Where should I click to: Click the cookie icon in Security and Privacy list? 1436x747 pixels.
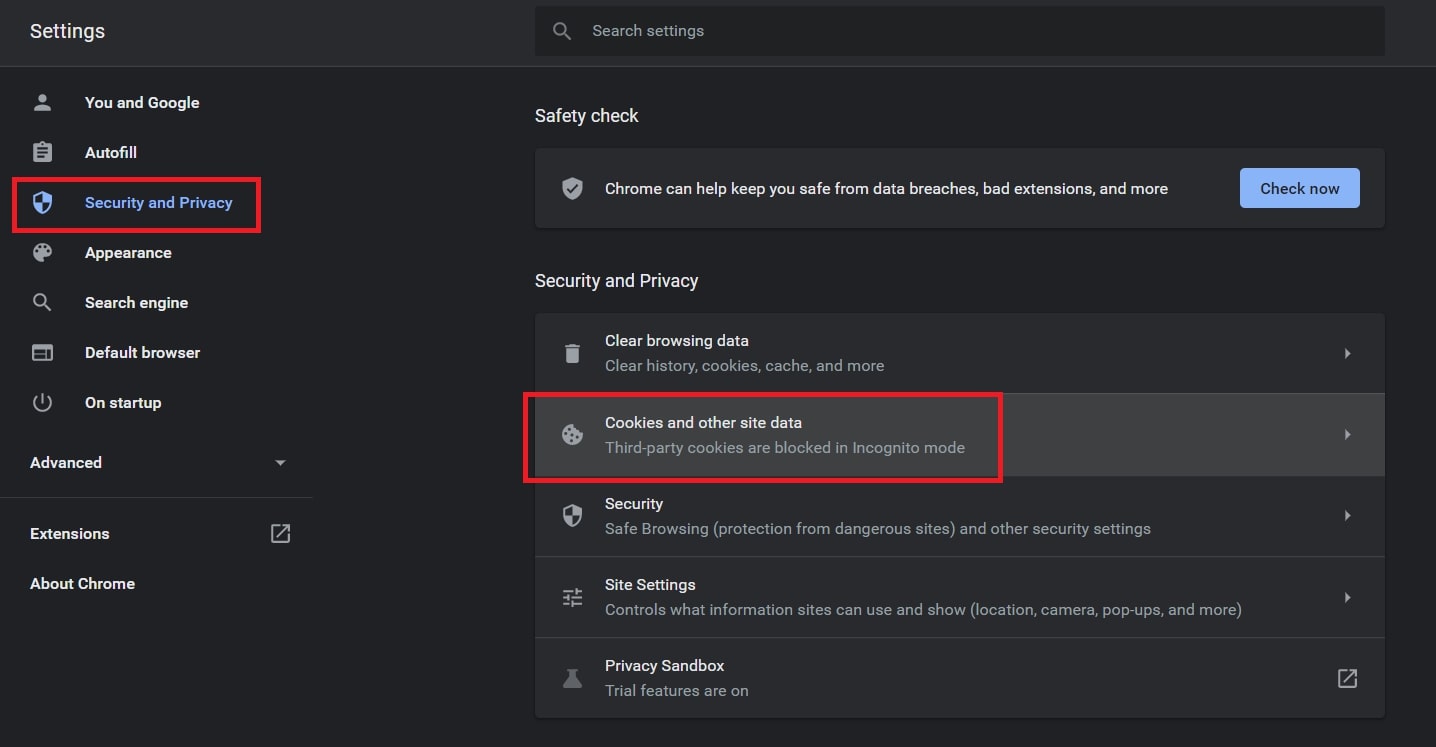point(572,435)
